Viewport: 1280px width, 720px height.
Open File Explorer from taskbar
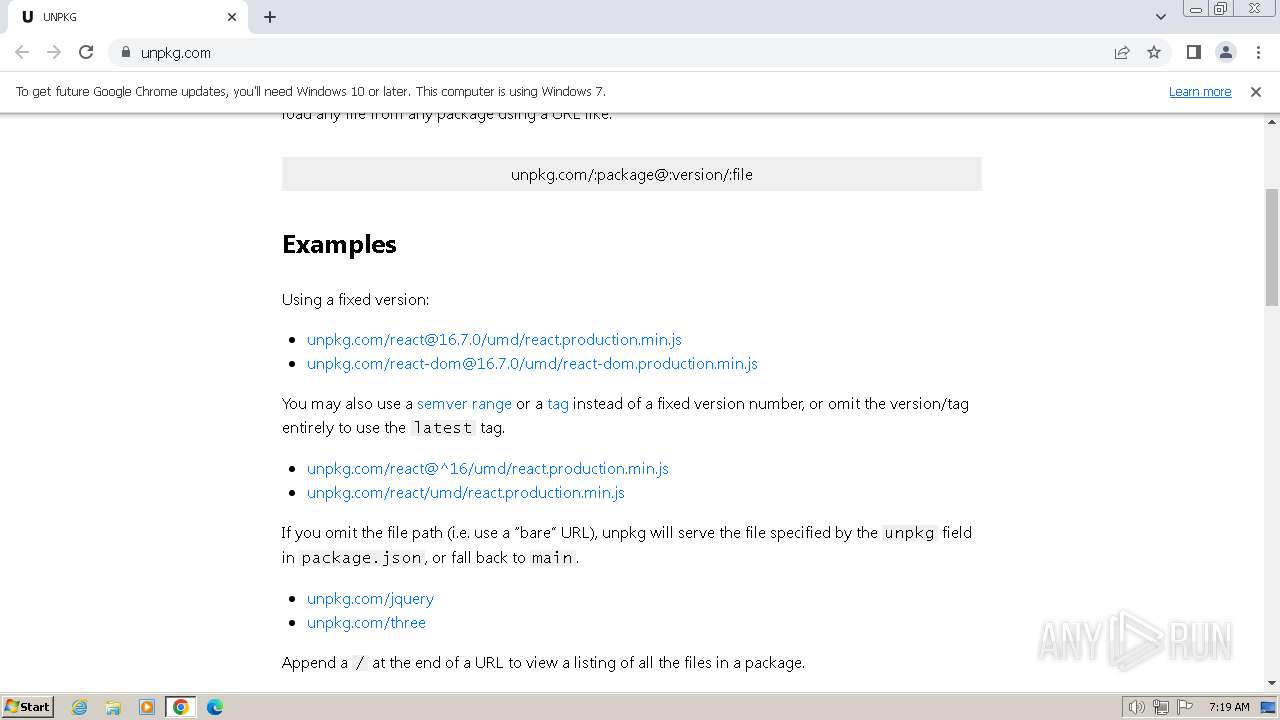pyautogui.click(x=113, y=707)
